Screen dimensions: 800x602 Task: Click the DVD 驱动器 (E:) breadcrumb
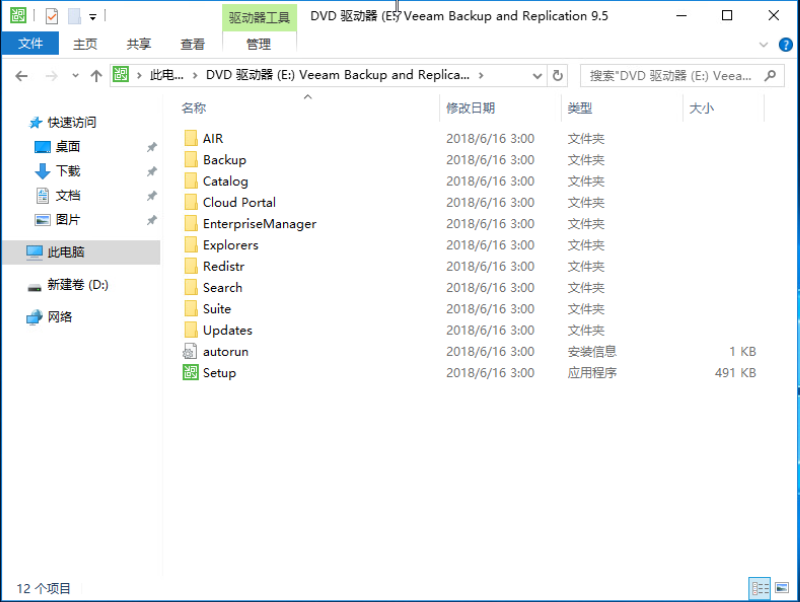click(x=337, y=75)
